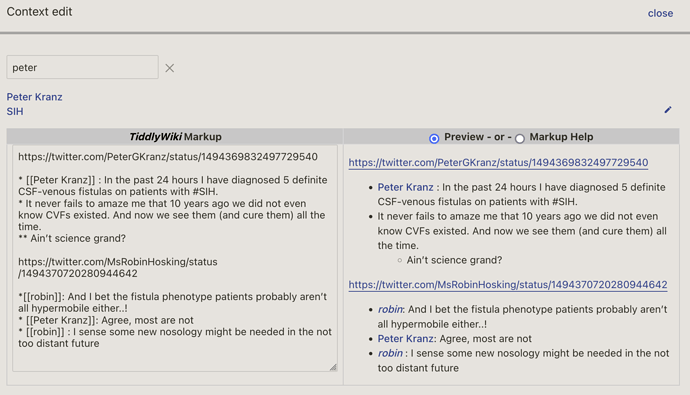Open the SIH search result
Viewport: 690px width, 395px height.
point(15,111)
